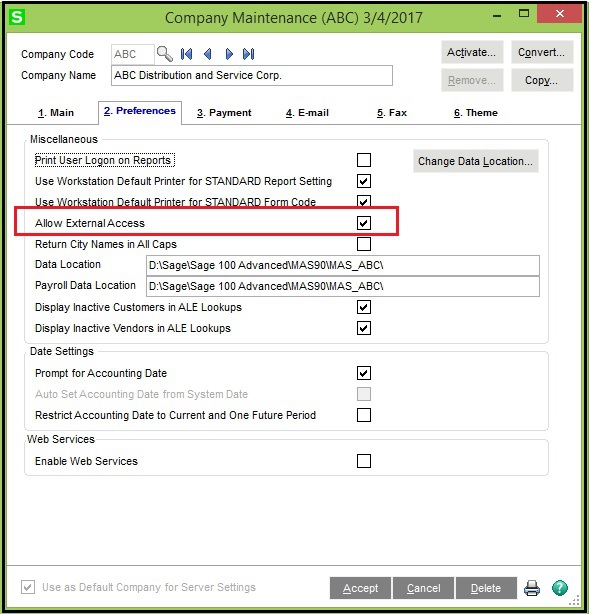589x614 pixels.
Task: Toggle Display Inactive Customers in ALE Lookups
Action: point(364,307)
